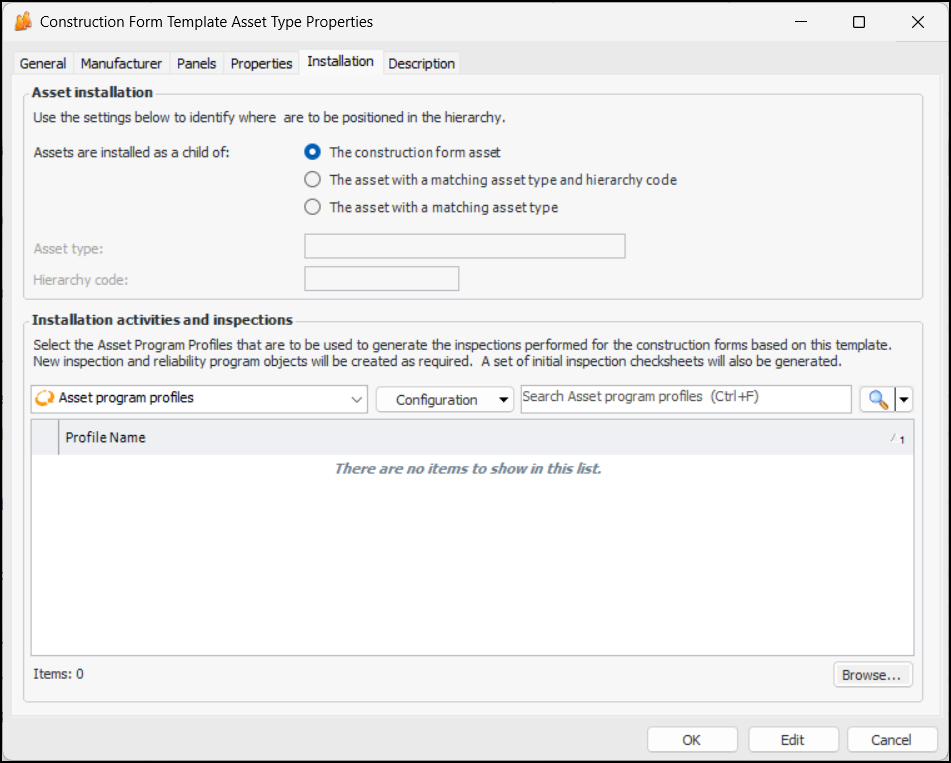Click the Edit button
The image size is (951, 763).
[792, 740]
